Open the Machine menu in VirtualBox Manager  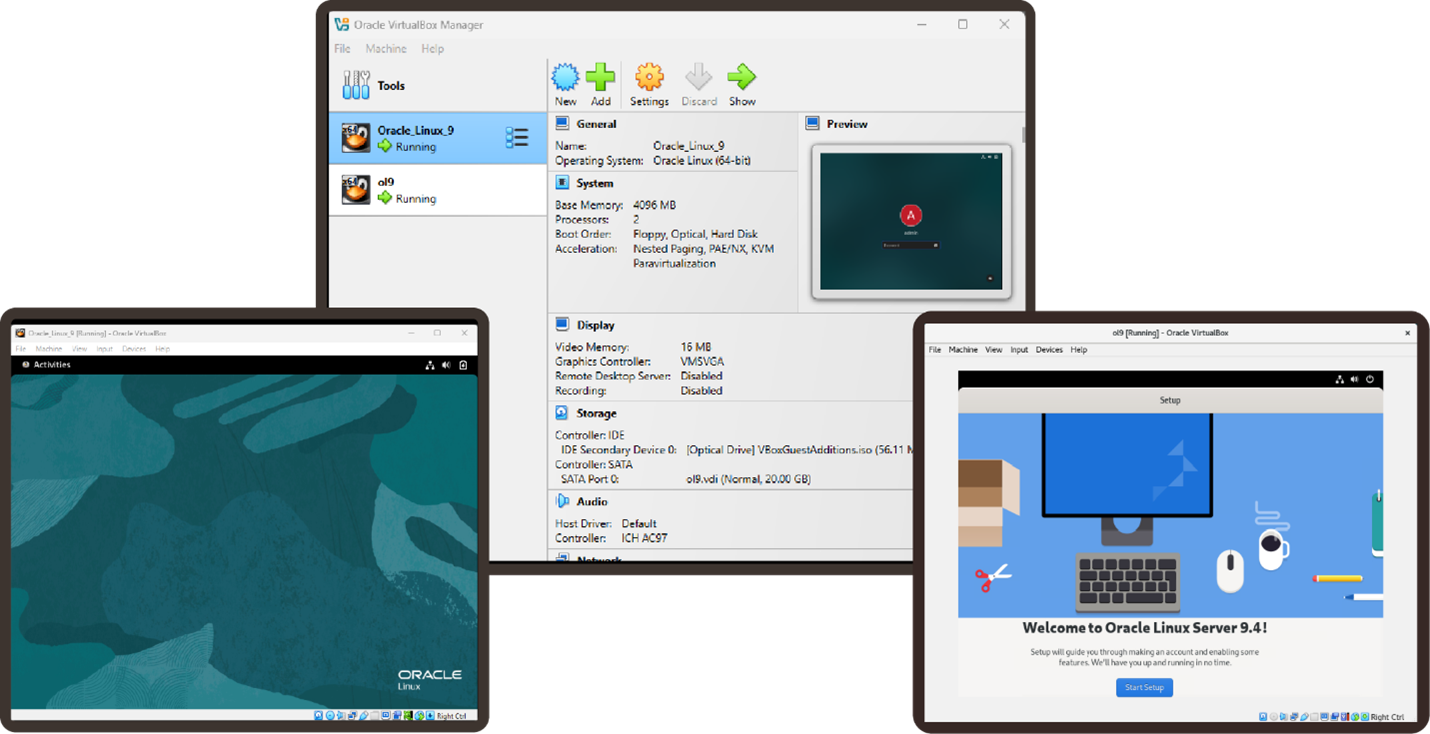[x=386, y=49]
